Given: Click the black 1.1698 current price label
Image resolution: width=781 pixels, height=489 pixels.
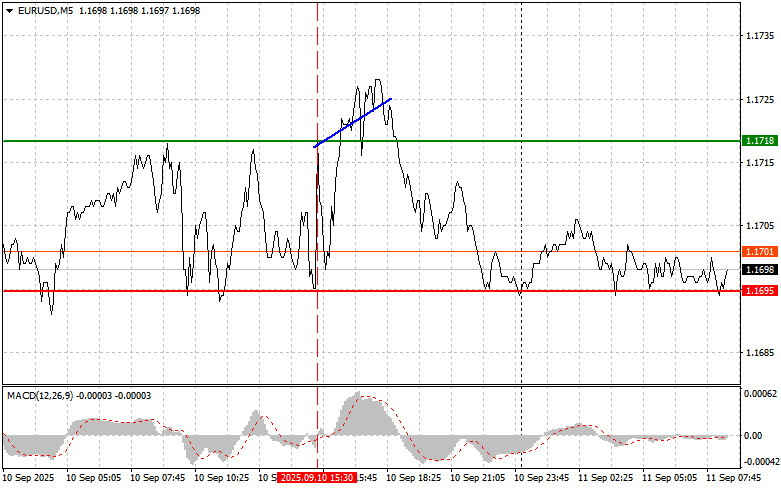Looking at the screenshot, I should click(x=759, y=271).
